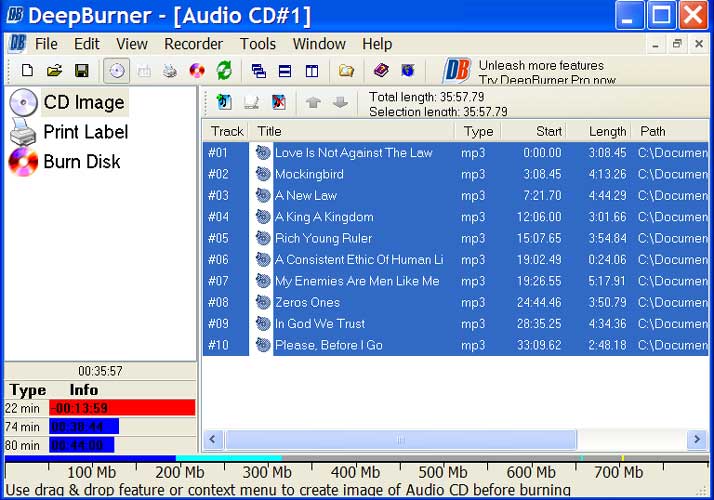Minimize the inner Audio CD document window
This screenshot has height=500, width=714.
(655, 45)
